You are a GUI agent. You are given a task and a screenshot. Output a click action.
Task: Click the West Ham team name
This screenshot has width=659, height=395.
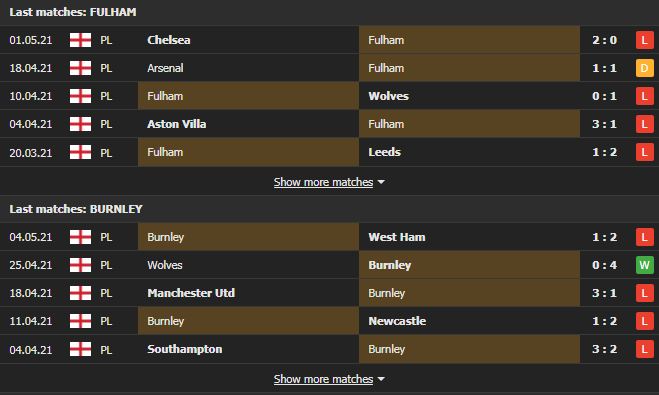point(397,237)
